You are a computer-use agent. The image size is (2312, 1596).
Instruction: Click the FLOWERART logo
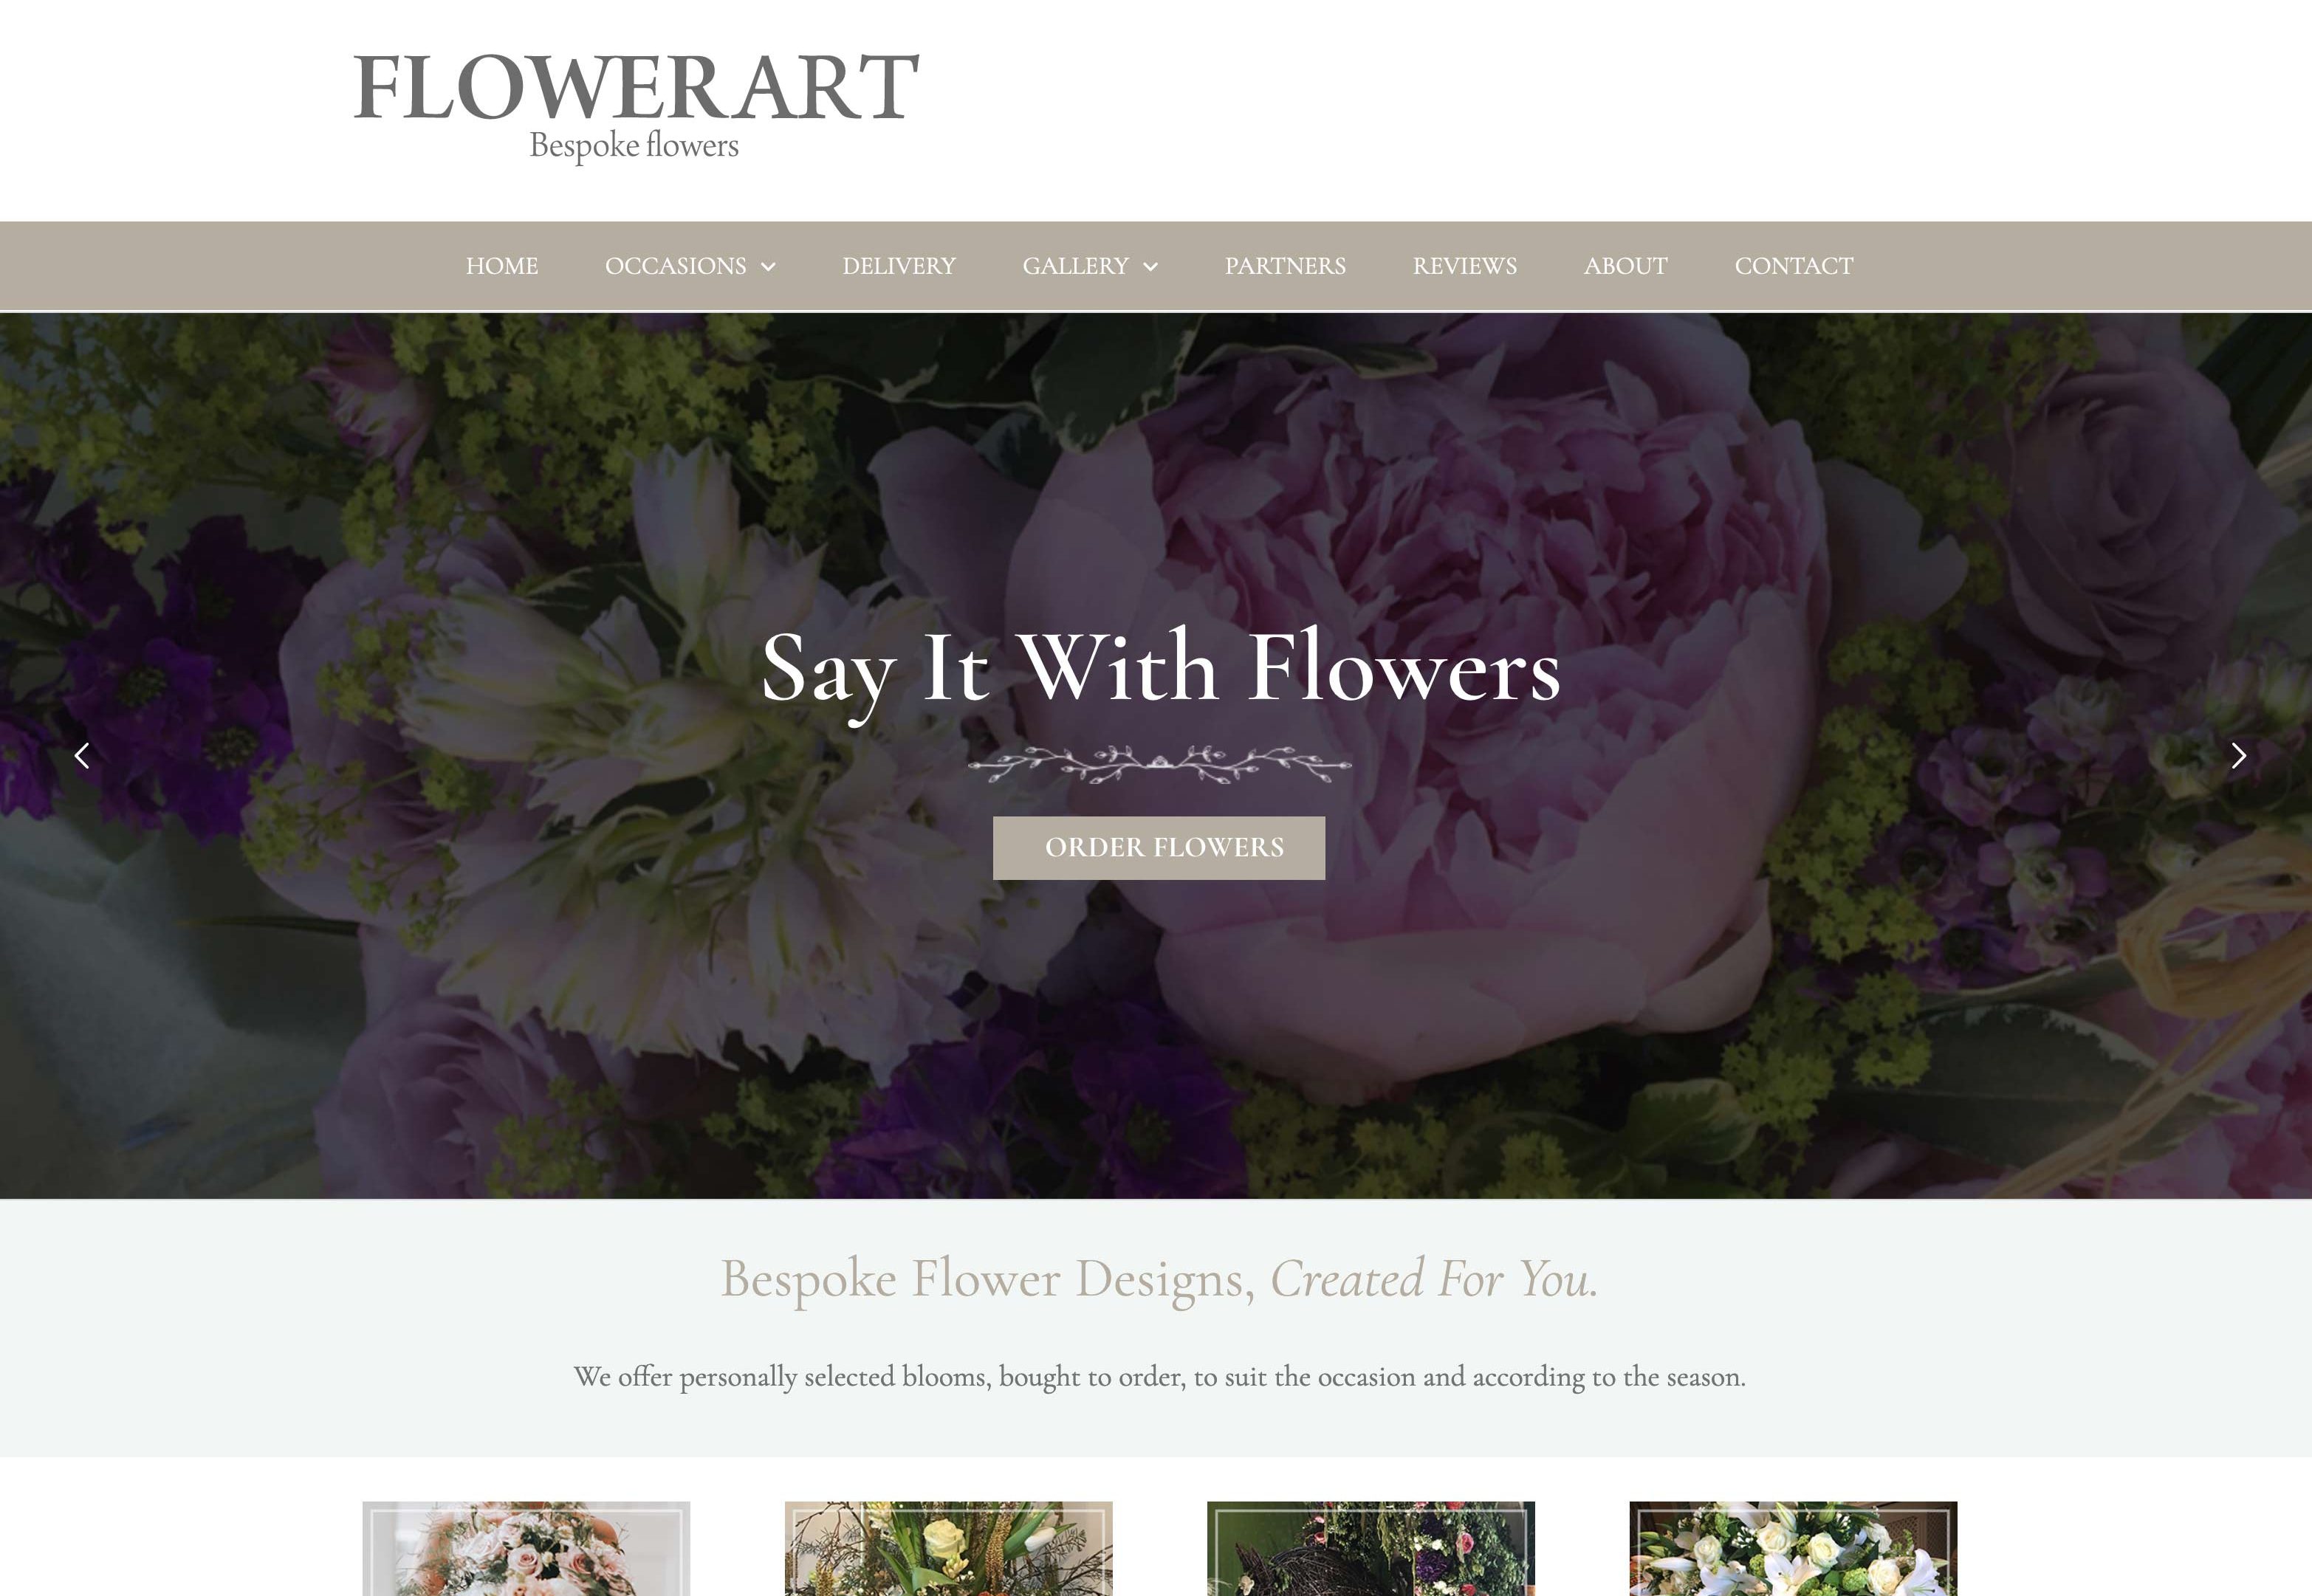coord(636,87)
